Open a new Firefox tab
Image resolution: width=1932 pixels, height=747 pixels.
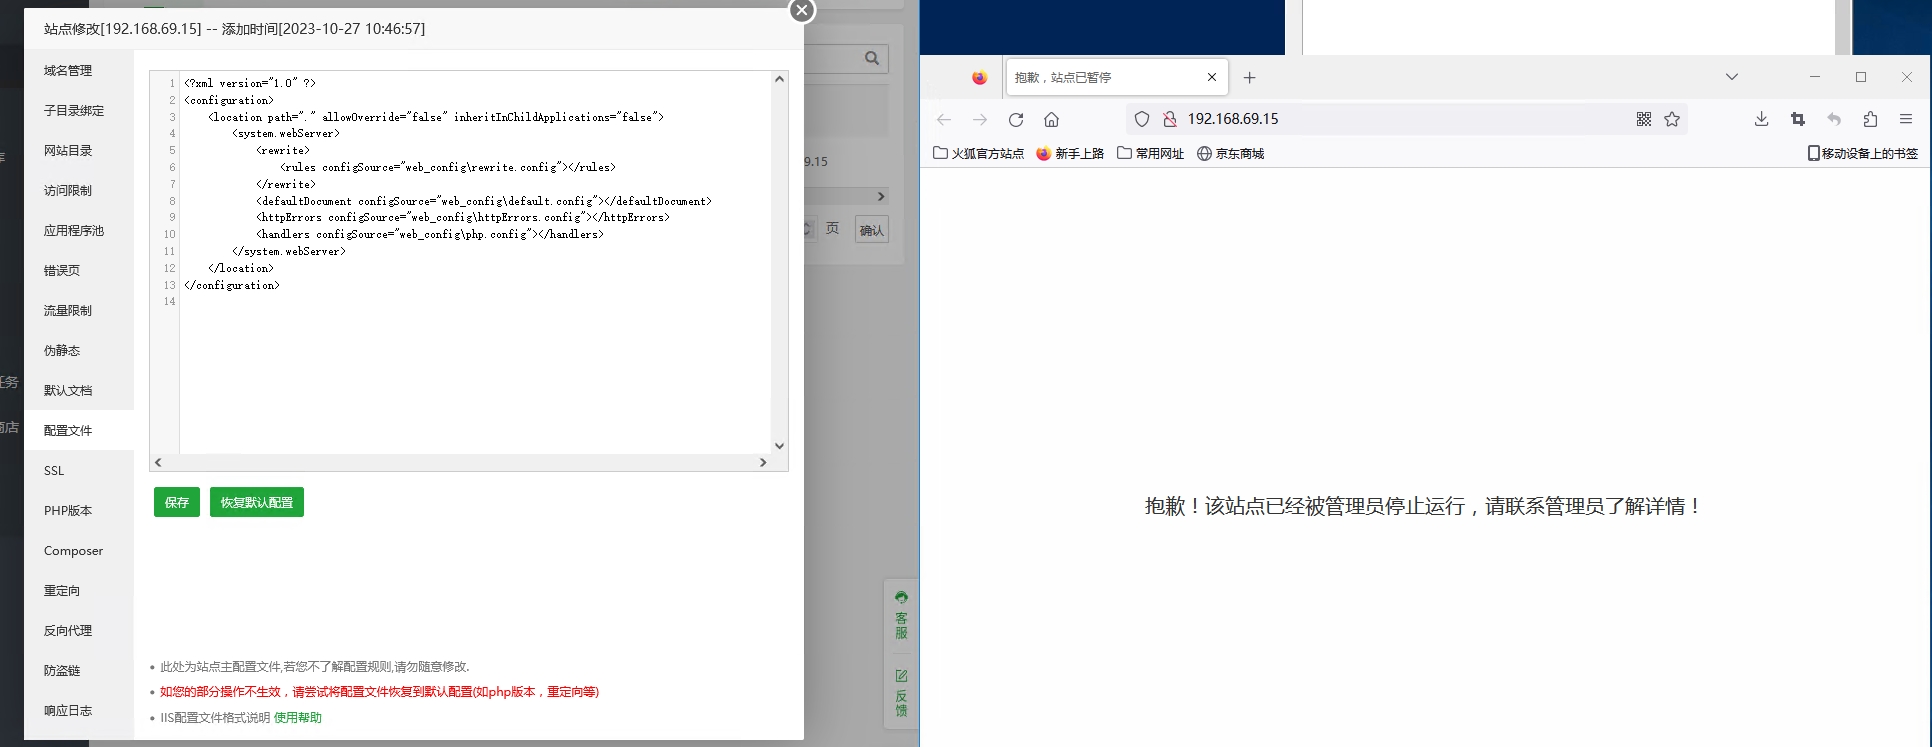(1249, 77)
